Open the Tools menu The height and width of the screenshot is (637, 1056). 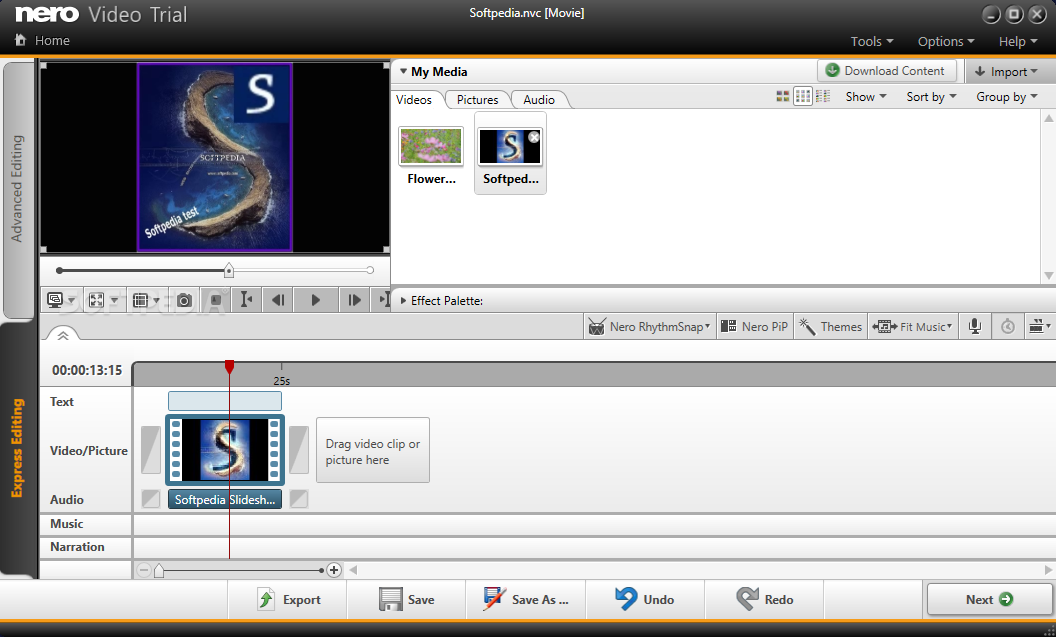tap(872, 42)
